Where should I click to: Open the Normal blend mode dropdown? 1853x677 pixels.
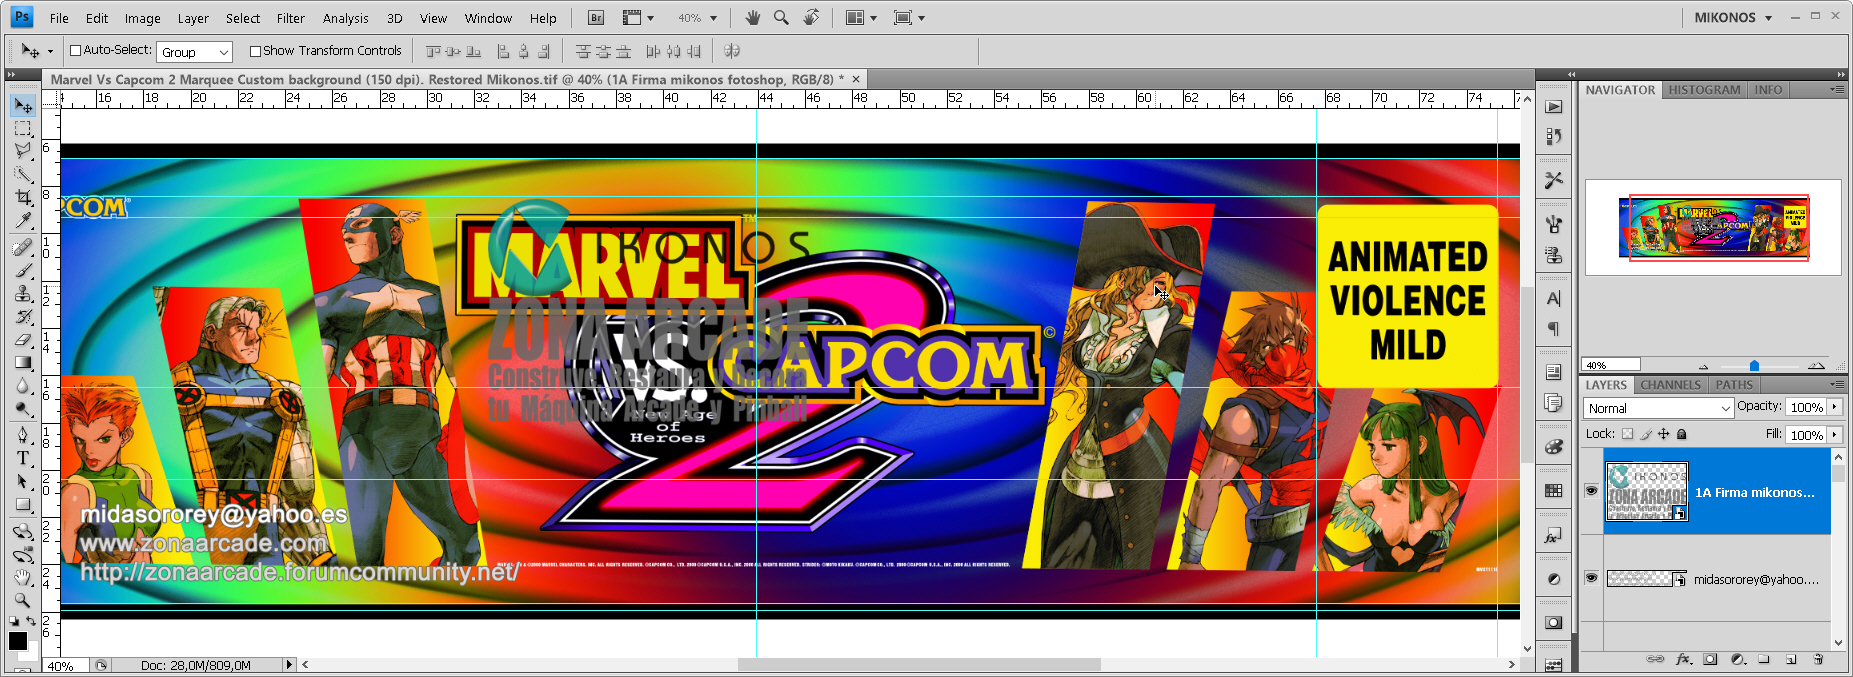point(1658,408)
